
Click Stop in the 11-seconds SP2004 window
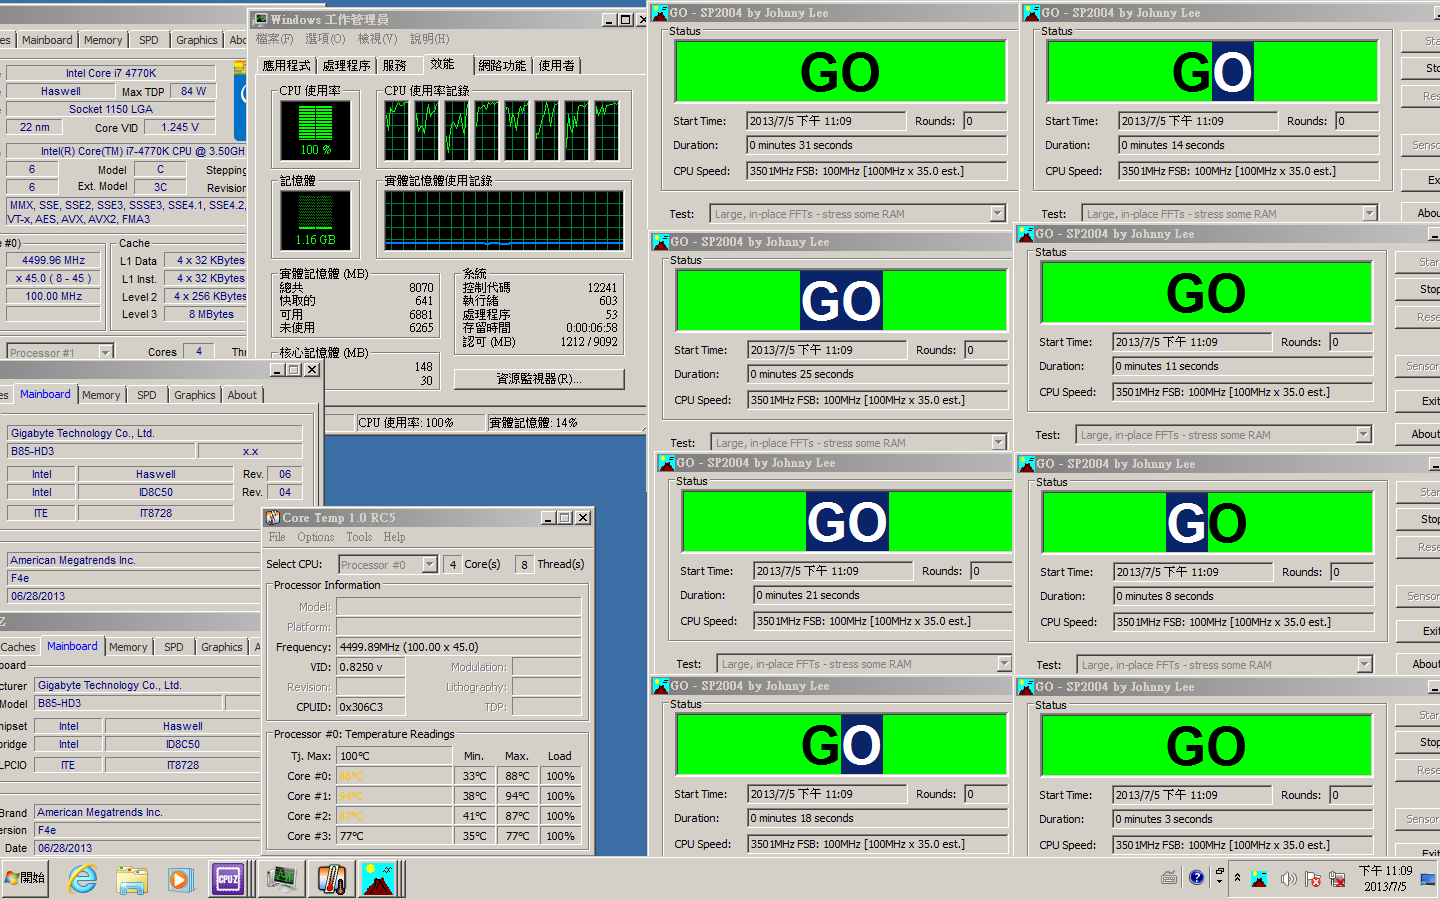coord(1418,289)
